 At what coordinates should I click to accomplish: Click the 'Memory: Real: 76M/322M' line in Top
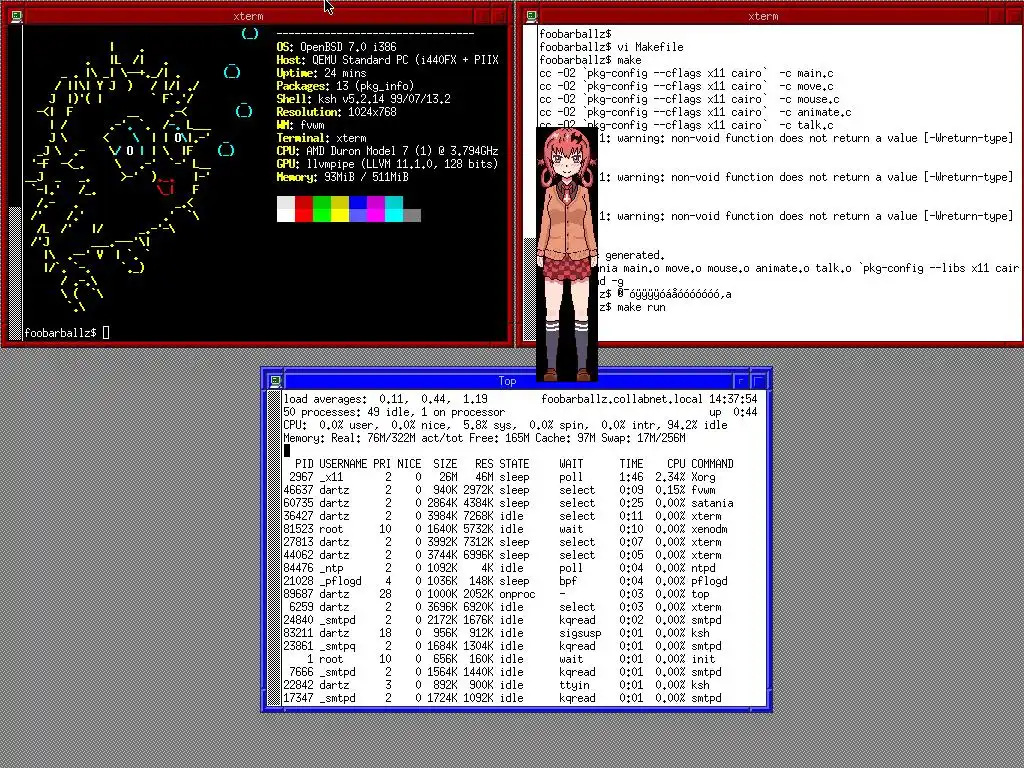(x=485, y=438)
